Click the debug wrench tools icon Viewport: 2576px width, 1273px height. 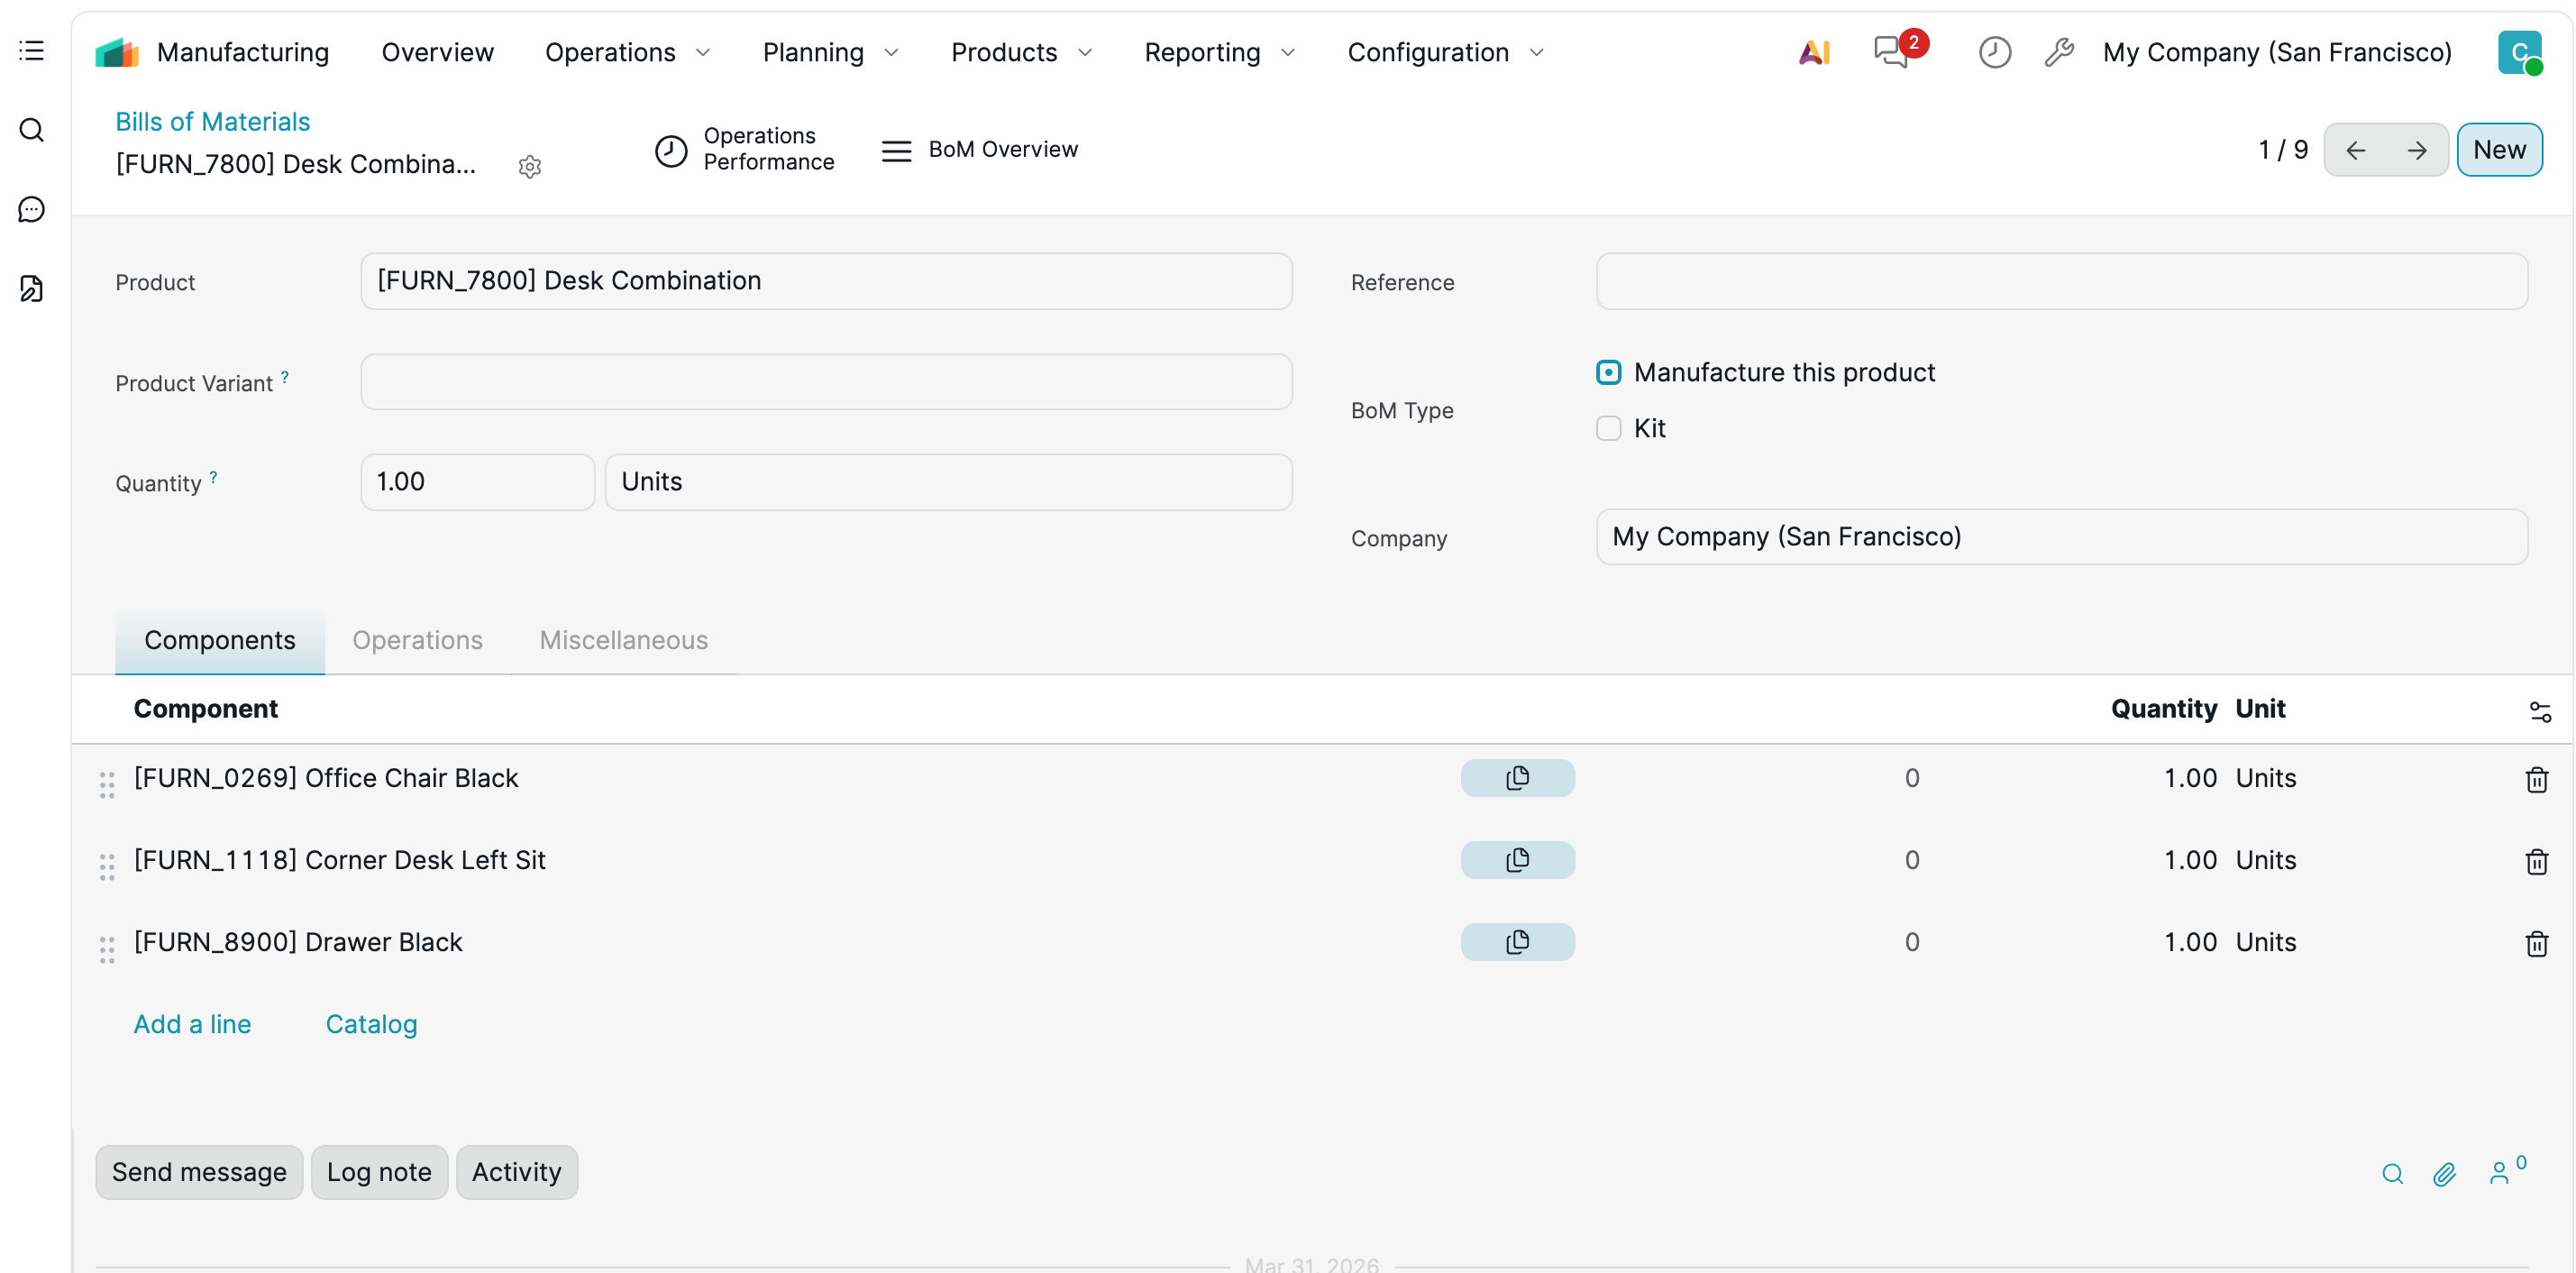coord(2058,52)
